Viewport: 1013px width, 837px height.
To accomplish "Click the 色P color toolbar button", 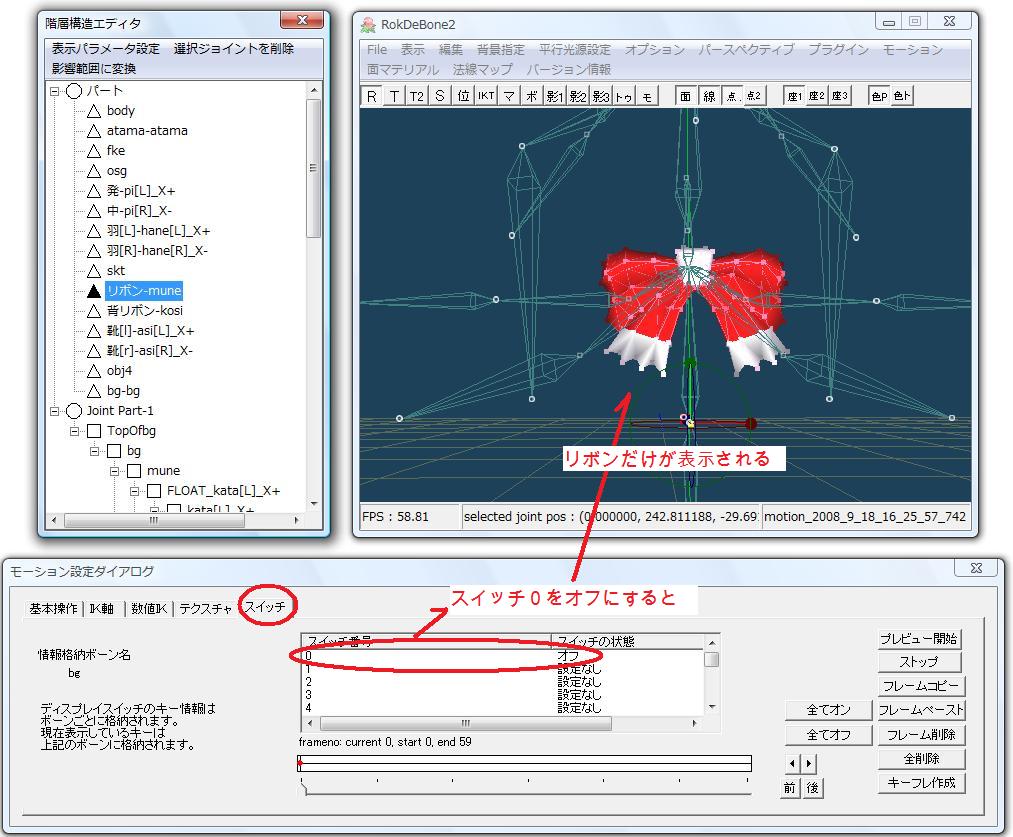I will pyautogui.click(x=878, y=96).
